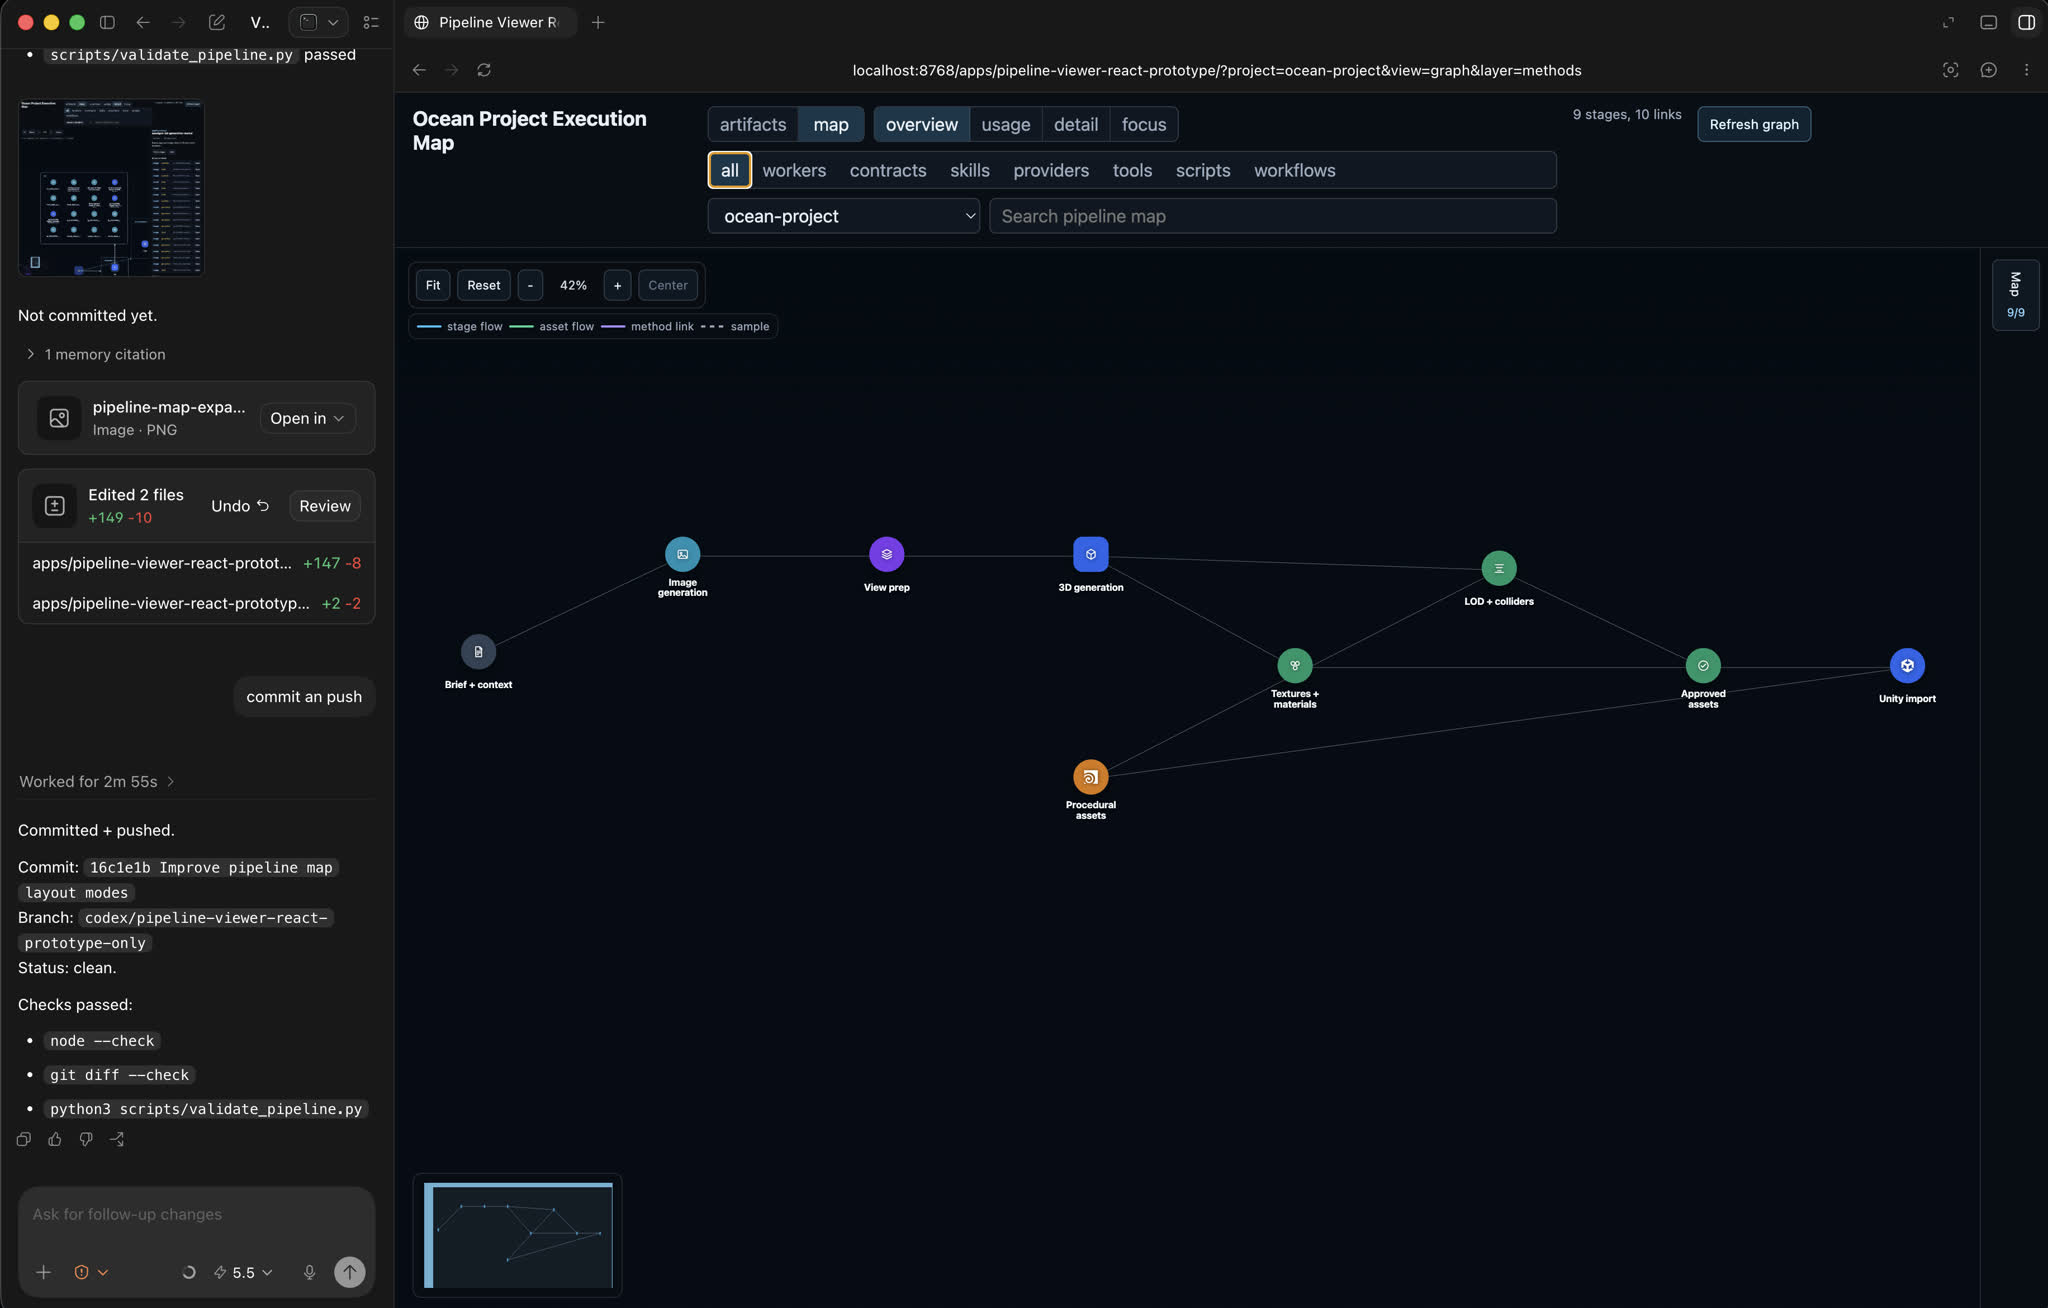Toggle the right side panel
The image size is (2048, 1308).
pyautogui.click(x=2026, y=22)
